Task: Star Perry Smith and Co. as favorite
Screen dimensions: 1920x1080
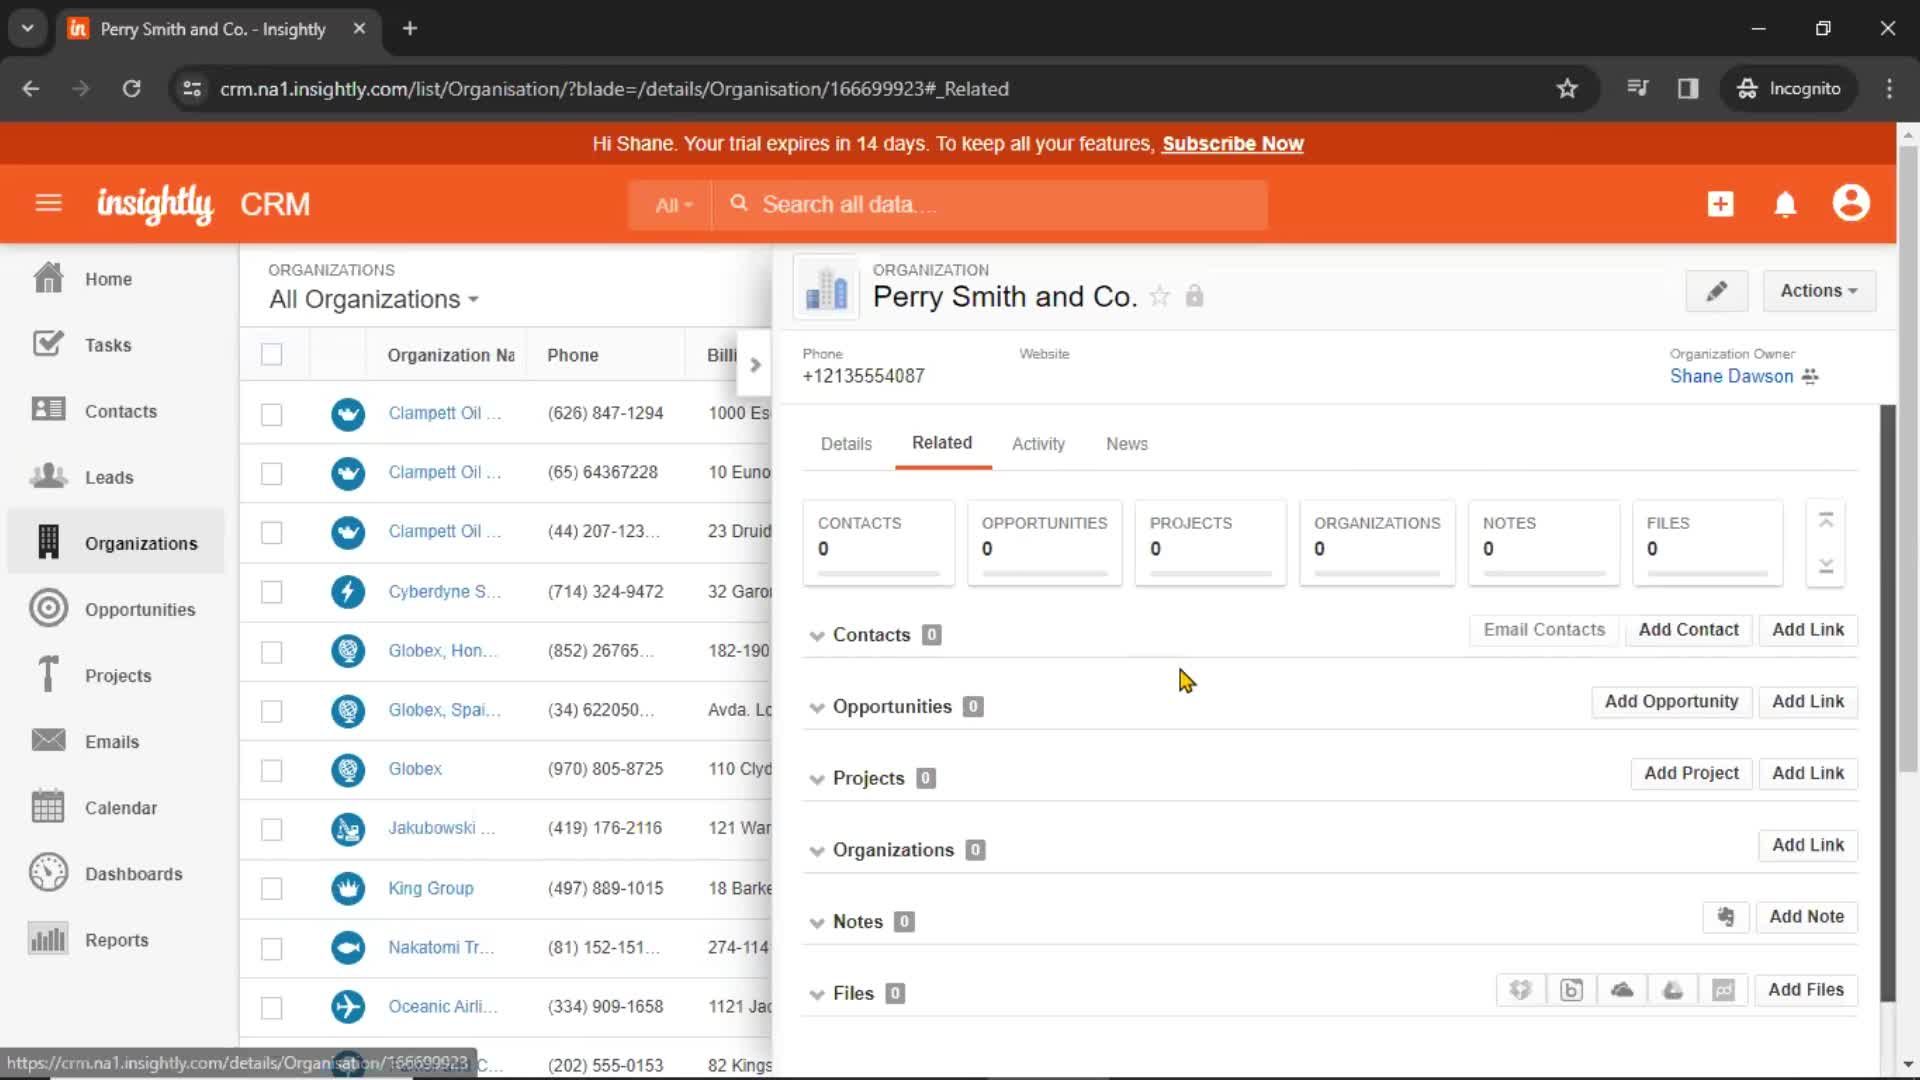Action: [x=1160, y=296]
